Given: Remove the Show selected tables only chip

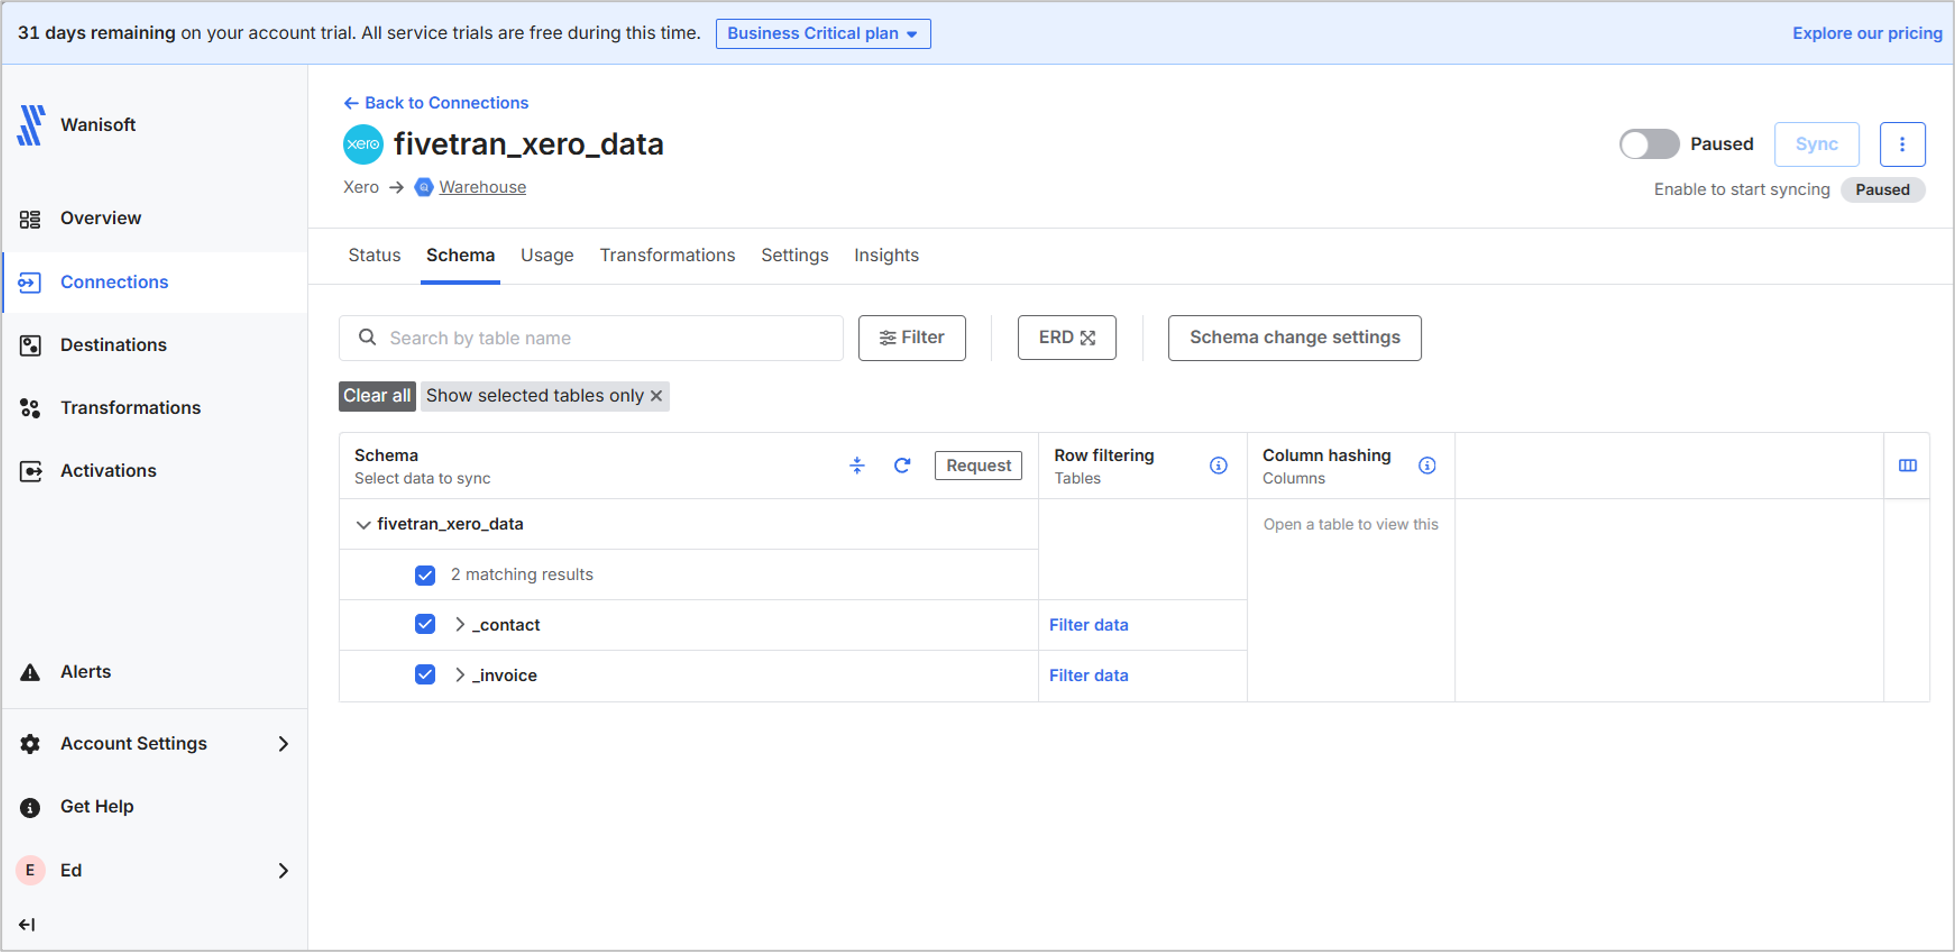Looking at the screenshot, I should [x=656, y=396].
